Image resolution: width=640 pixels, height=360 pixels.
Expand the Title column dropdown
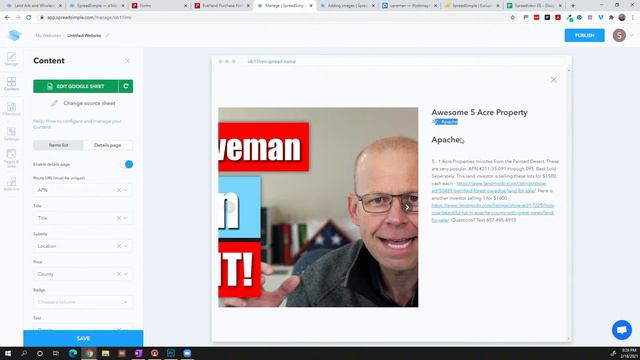(126, 218)
